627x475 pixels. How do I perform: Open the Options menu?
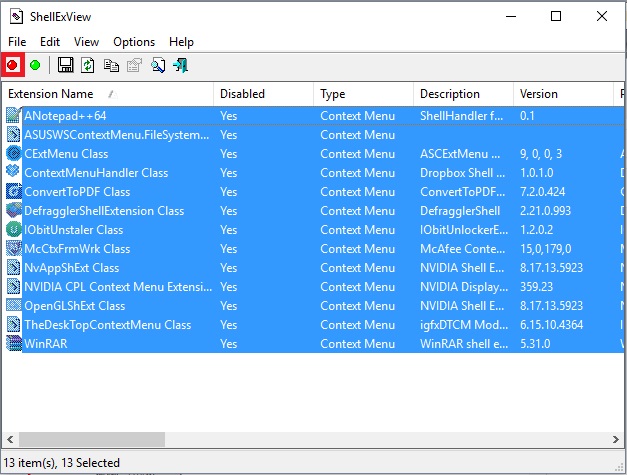134,42
